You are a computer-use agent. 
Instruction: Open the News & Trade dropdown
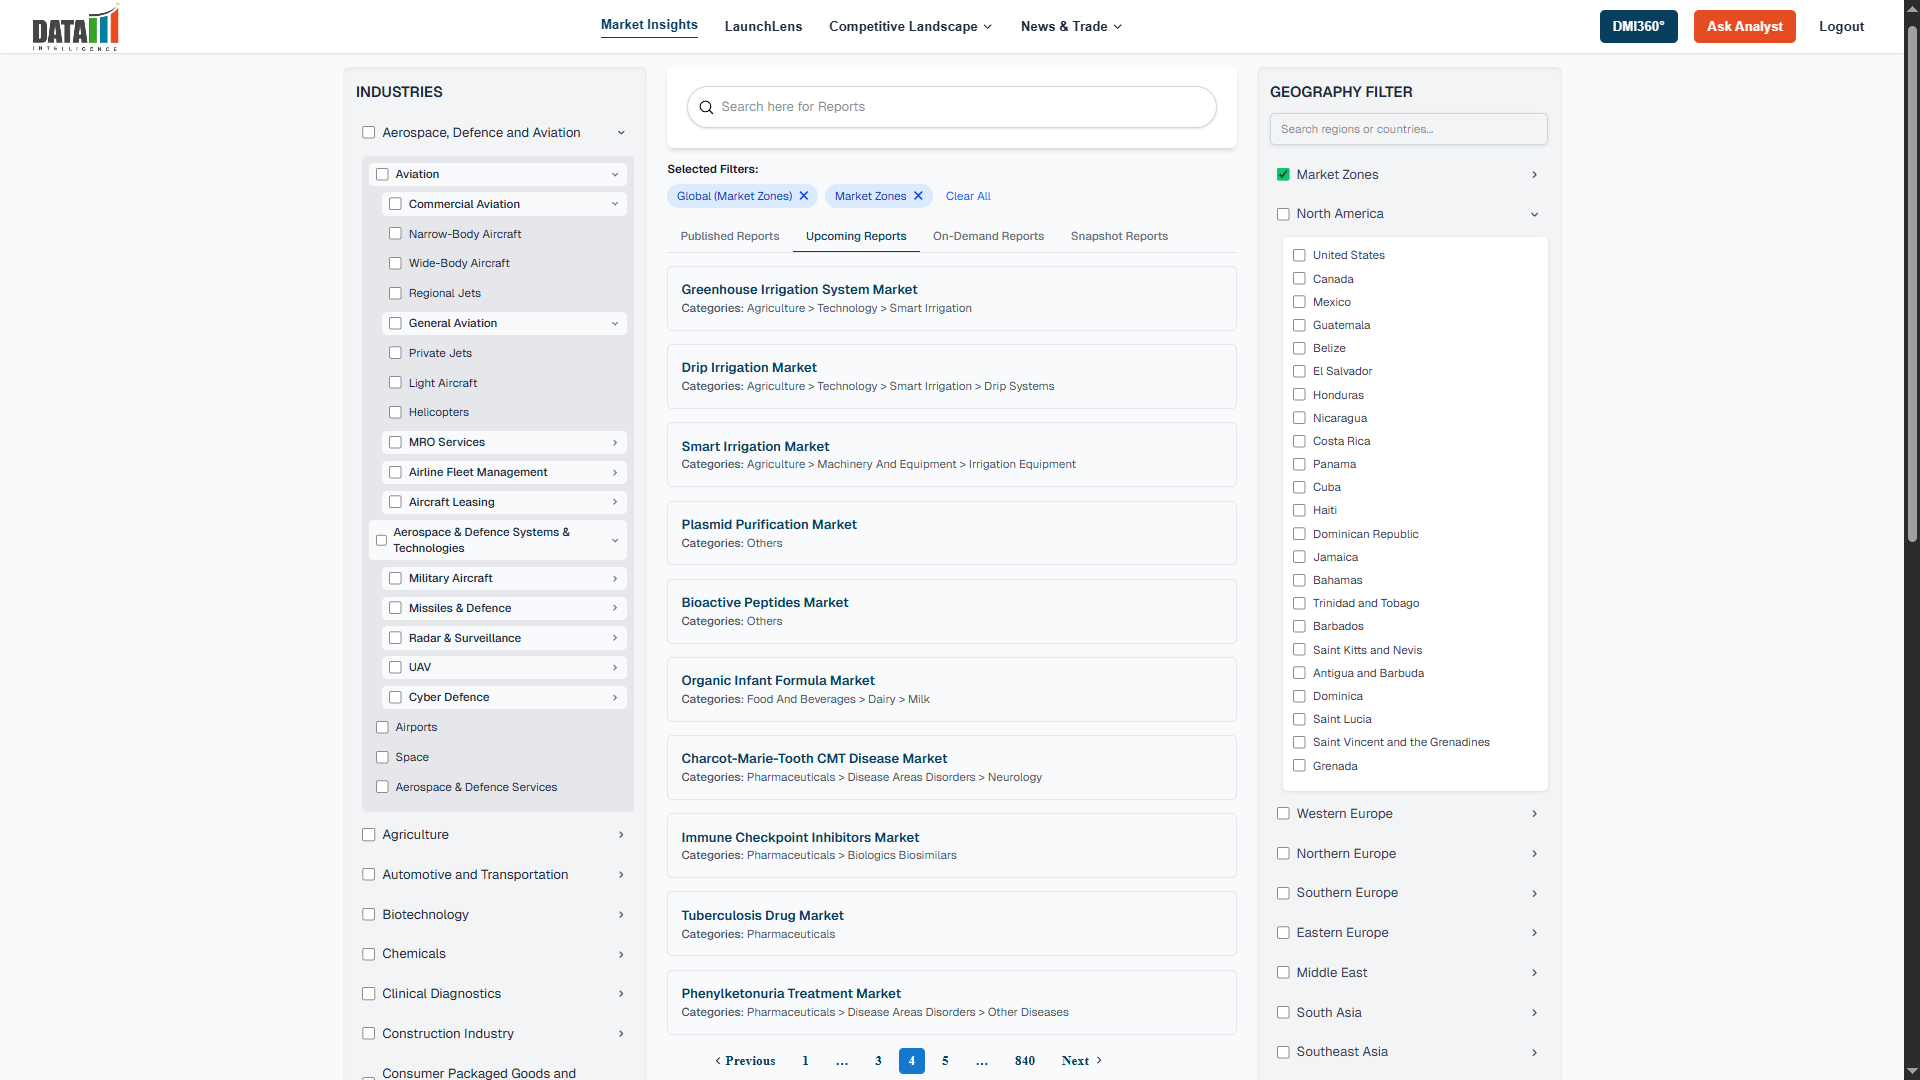point(1069,27)
